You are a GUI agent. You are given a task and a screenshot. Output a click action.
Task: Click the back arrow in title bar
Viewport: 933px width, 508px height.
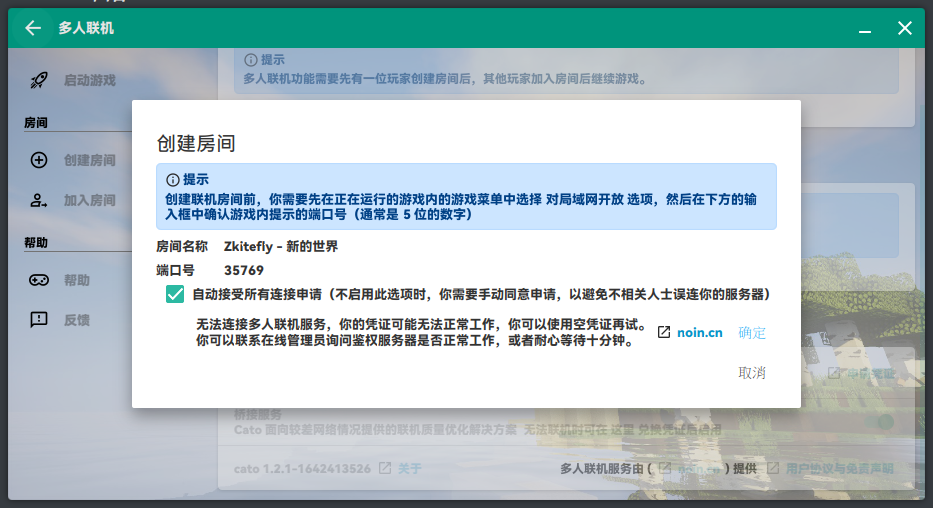tap(33, 28)
